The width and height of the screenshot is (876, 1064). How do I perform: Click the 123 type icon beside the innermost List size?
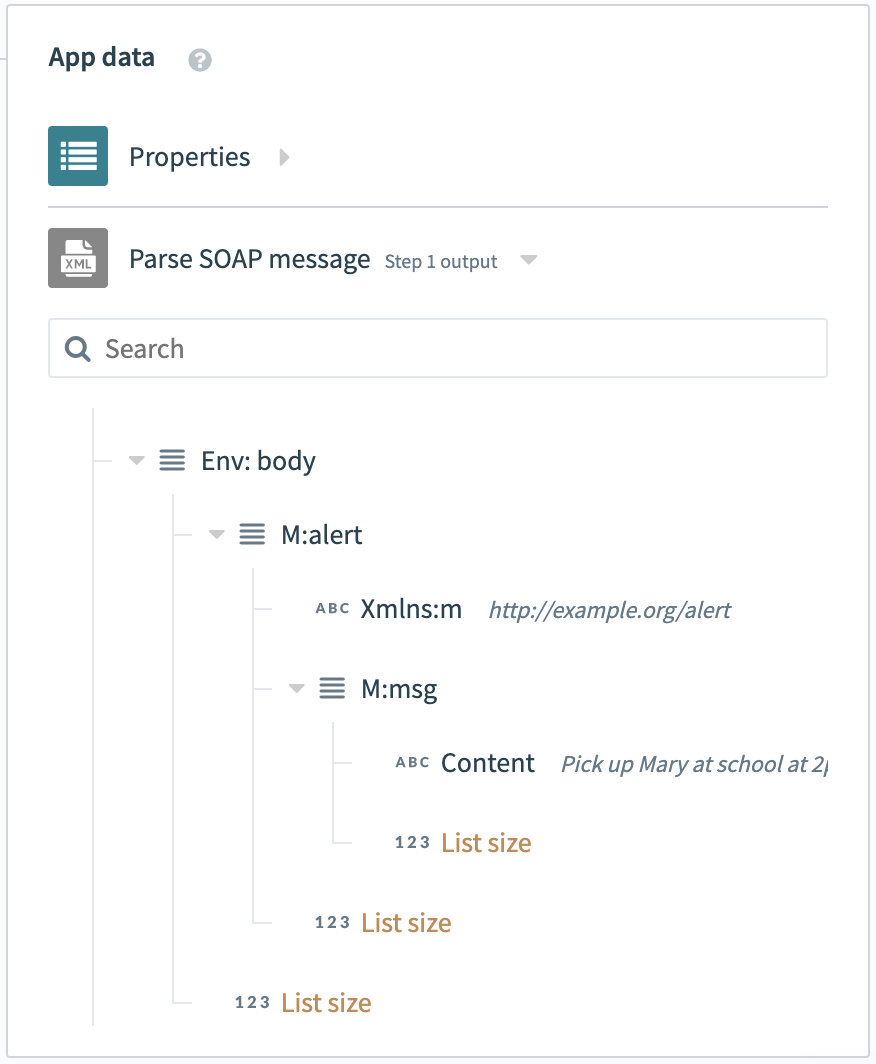click(412, 842)
